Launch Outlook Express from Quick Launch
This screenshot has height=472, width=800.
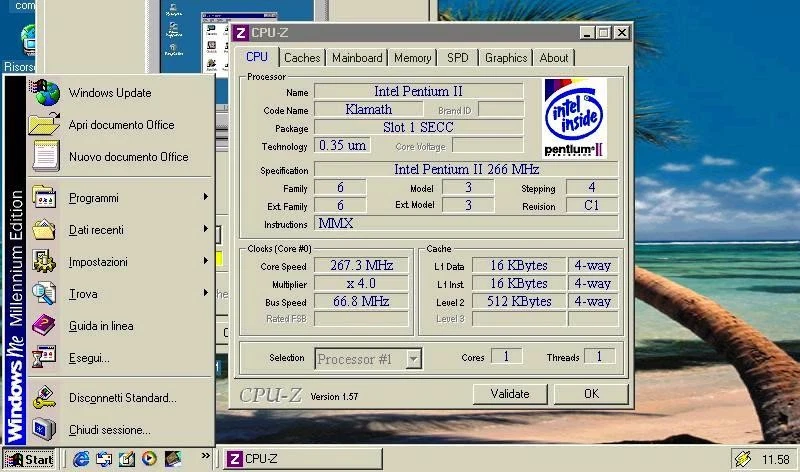point(104,459)
